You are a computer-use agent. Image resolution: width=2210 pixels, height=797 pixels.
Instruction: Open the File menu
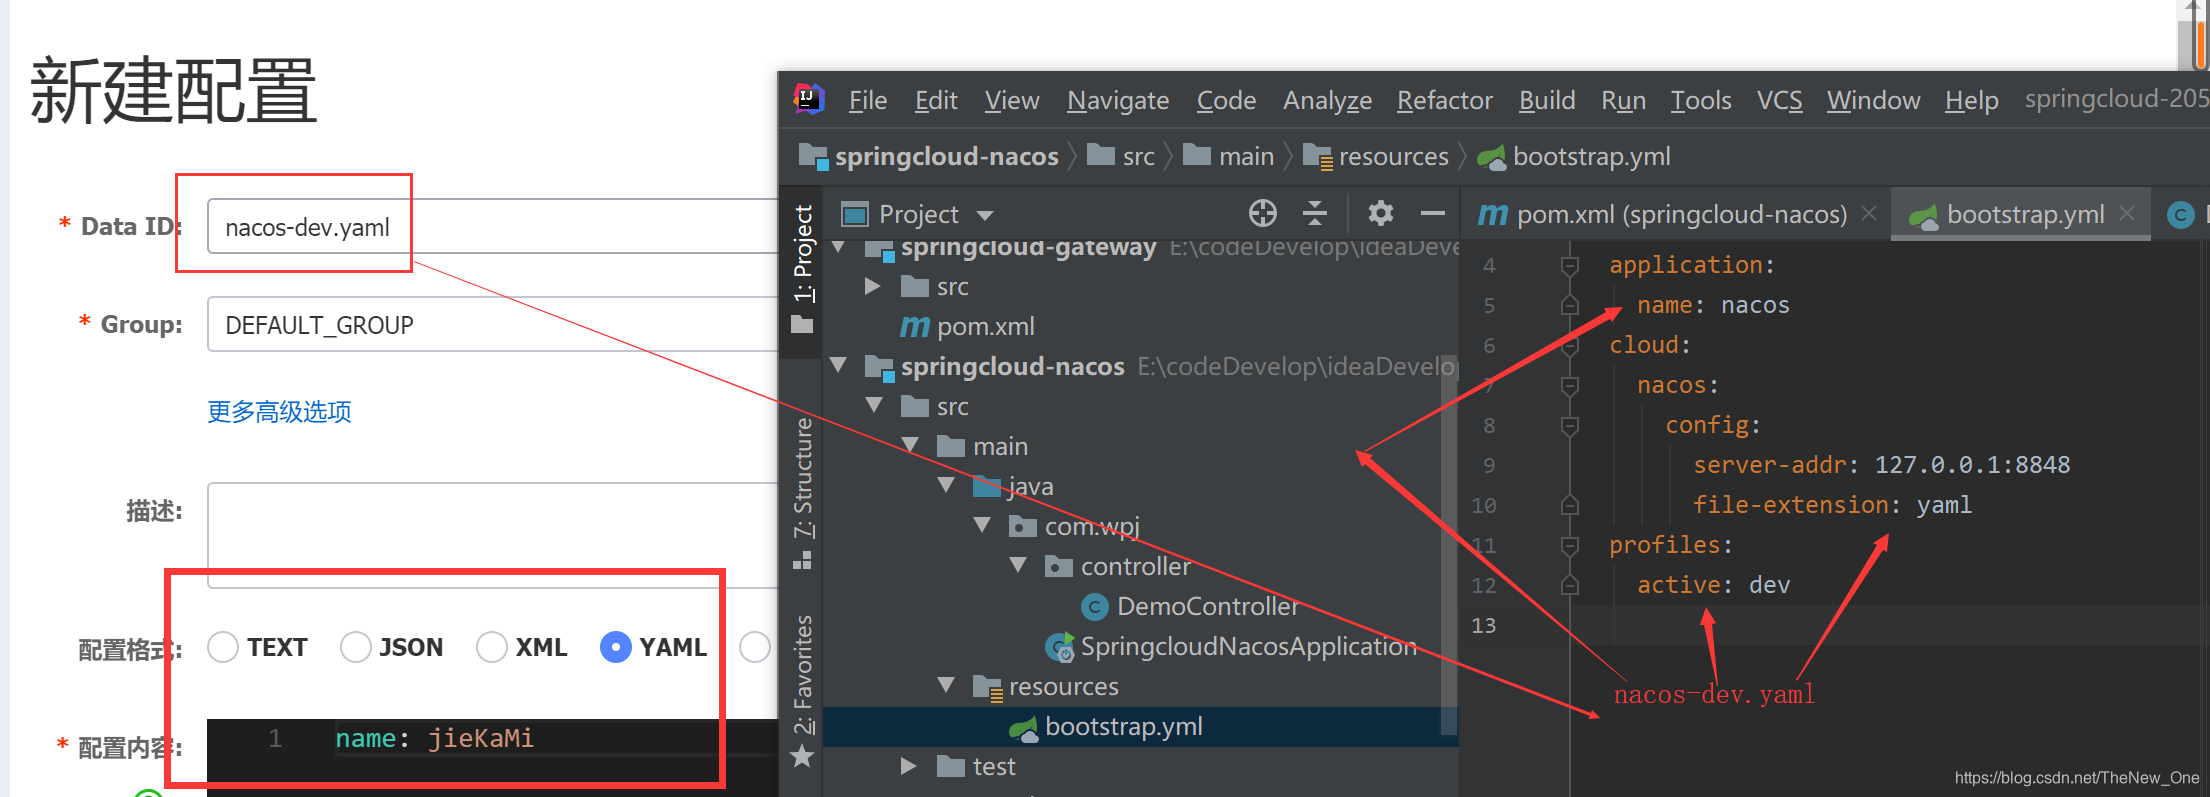(x=868, y=100)
